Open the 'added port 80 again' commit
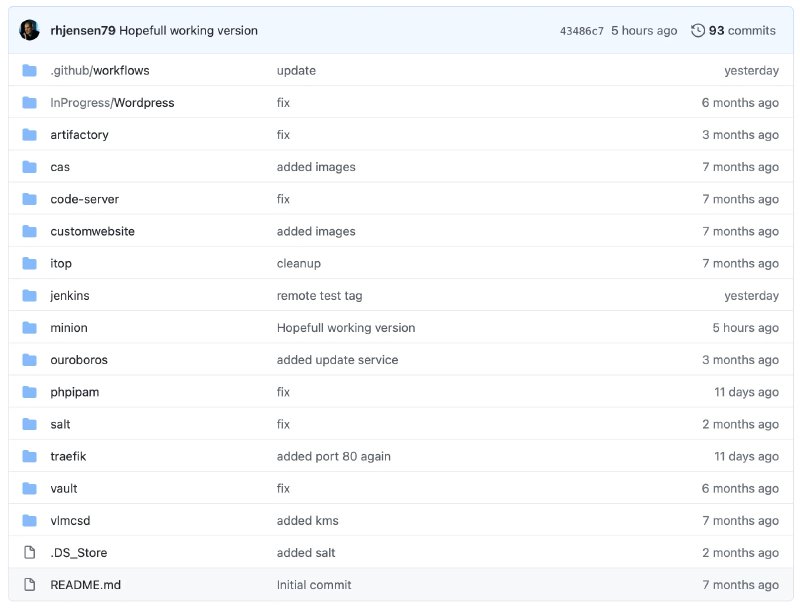Screen dimensions: 800x610 (x=334, y=456)
